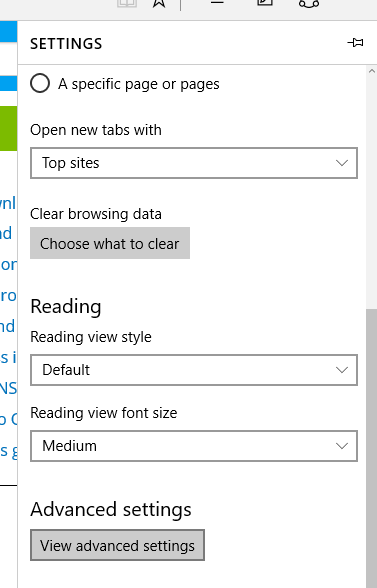Click the 'Reading view font size' label
The height and width of the screenshot is (588, 377).
(104, 413)
